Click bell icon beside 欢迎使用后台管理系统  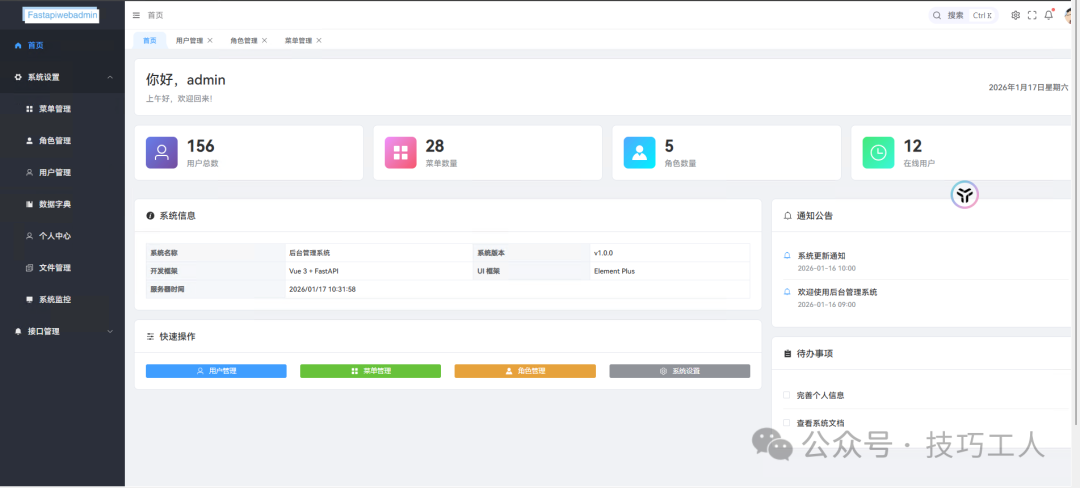pos(787,292)
